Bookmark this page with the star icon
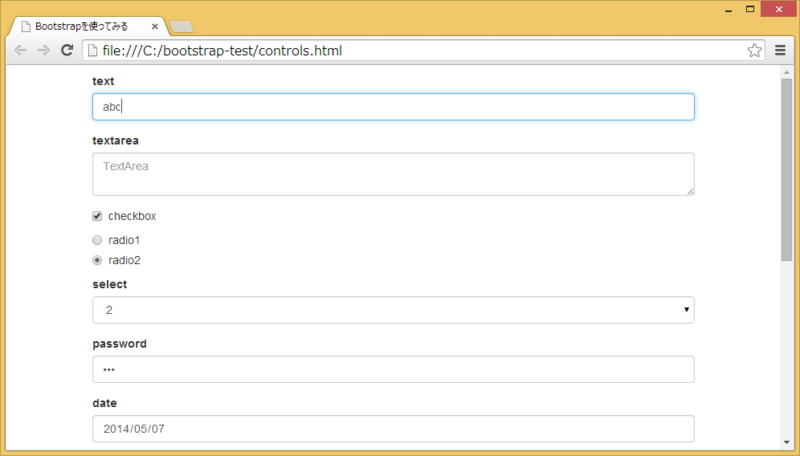The height and width of the screenshot is (456, 800). tap(754, 50)
